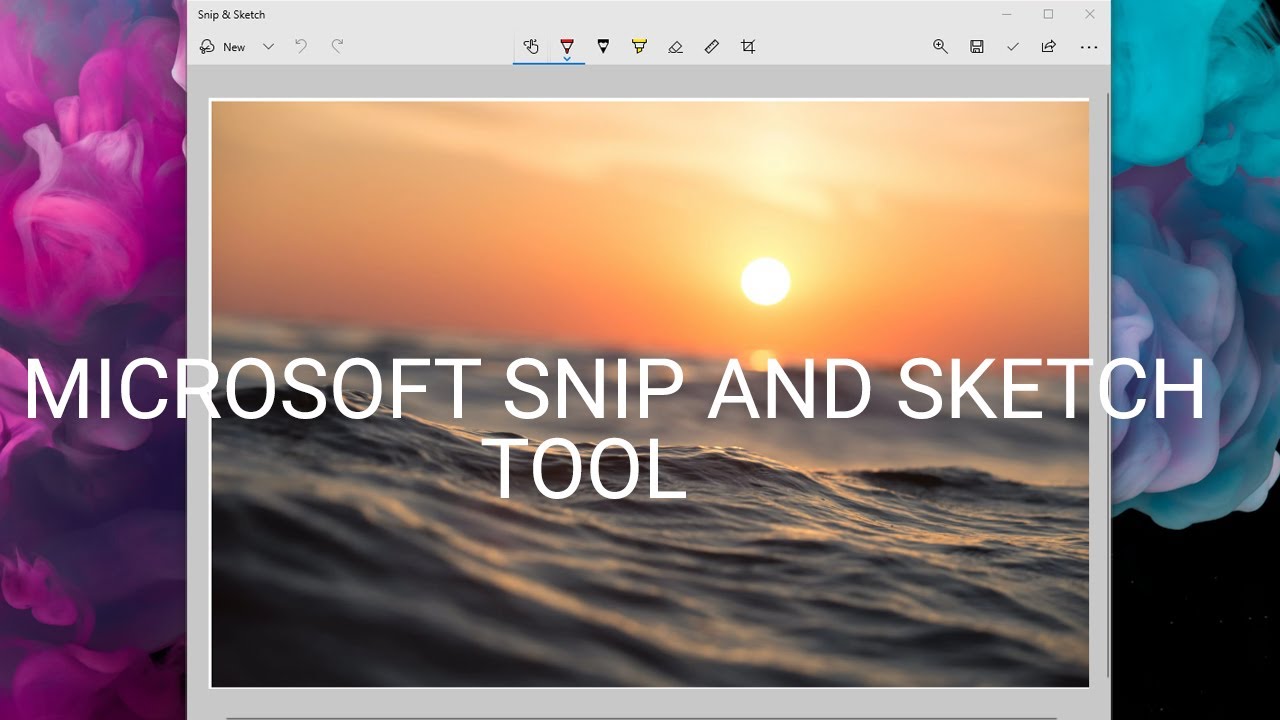Select the black Pencil tool
Screen dimensions: 1280x720
pos(603,46)
